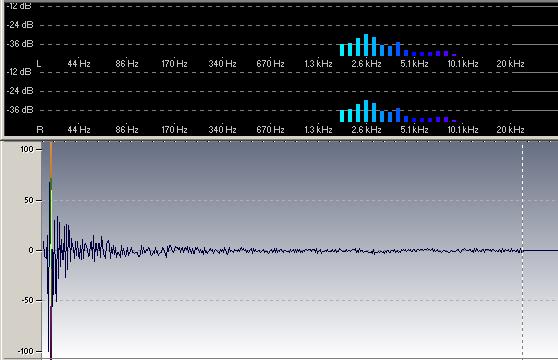Select the R channel 86 Hz label
The height and width of the screenshot is (360, 558).
click(127, 130)
